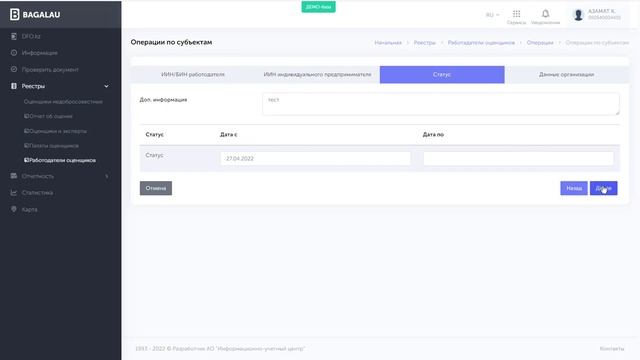Switch to ИИН индивидуального предпринимателя tab

pyautogui.click(x=317, y=75)
